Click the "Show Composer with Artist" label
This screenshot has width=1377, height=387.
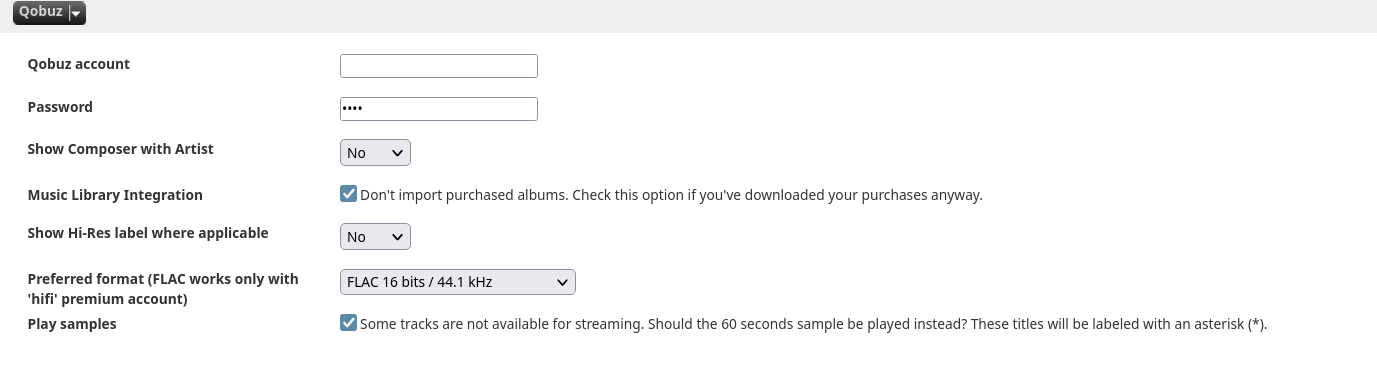tap(121, 149)
